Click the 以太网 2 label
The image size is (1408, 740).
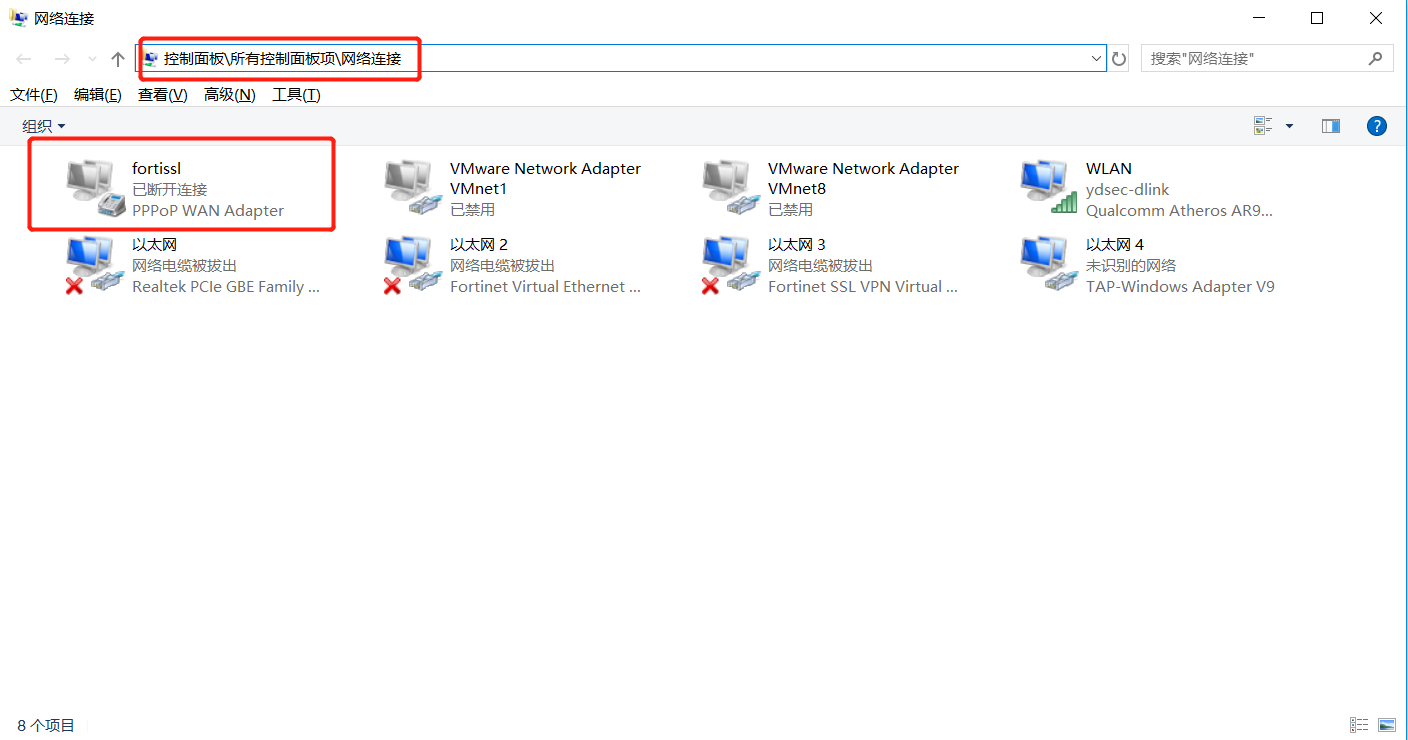tap(479, 245)
